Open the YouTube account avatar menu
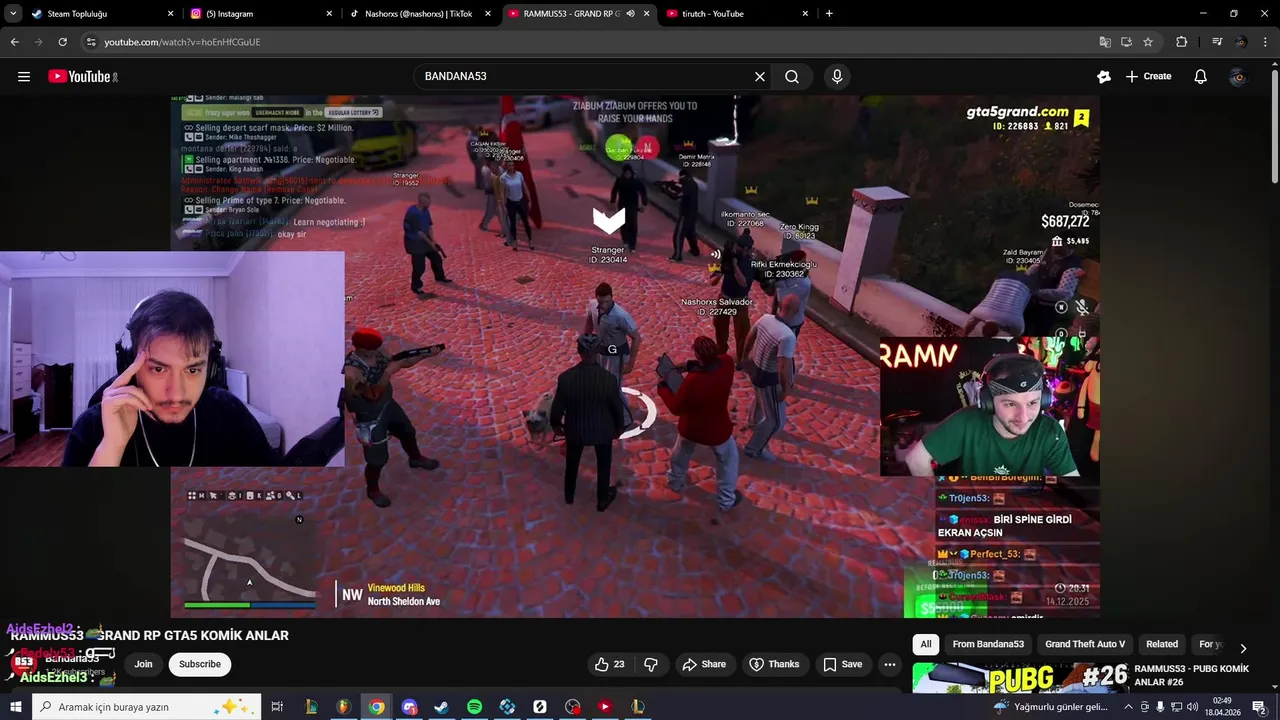Viewport: 1280px width, 720px height. tap(1239, 76)
